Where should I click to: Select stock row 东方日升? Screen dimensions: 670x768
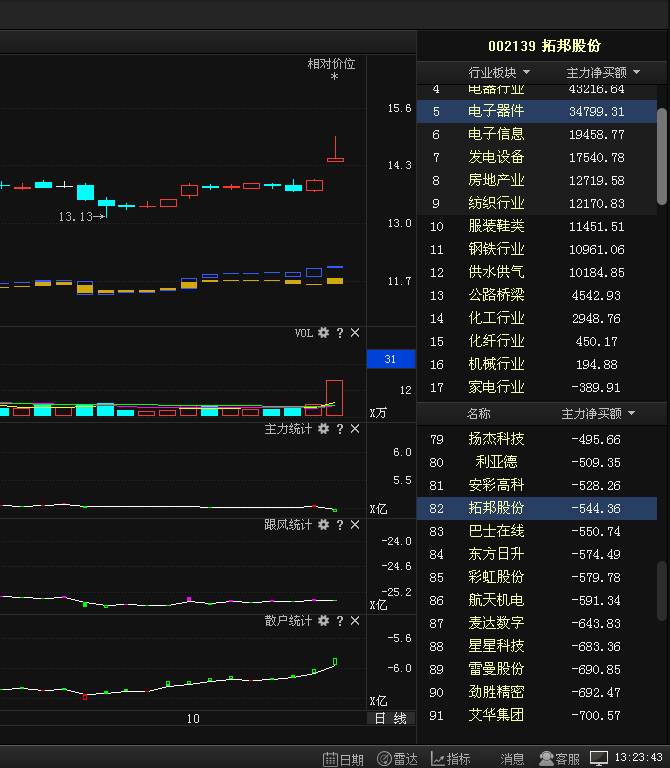(x=537, y=554)
